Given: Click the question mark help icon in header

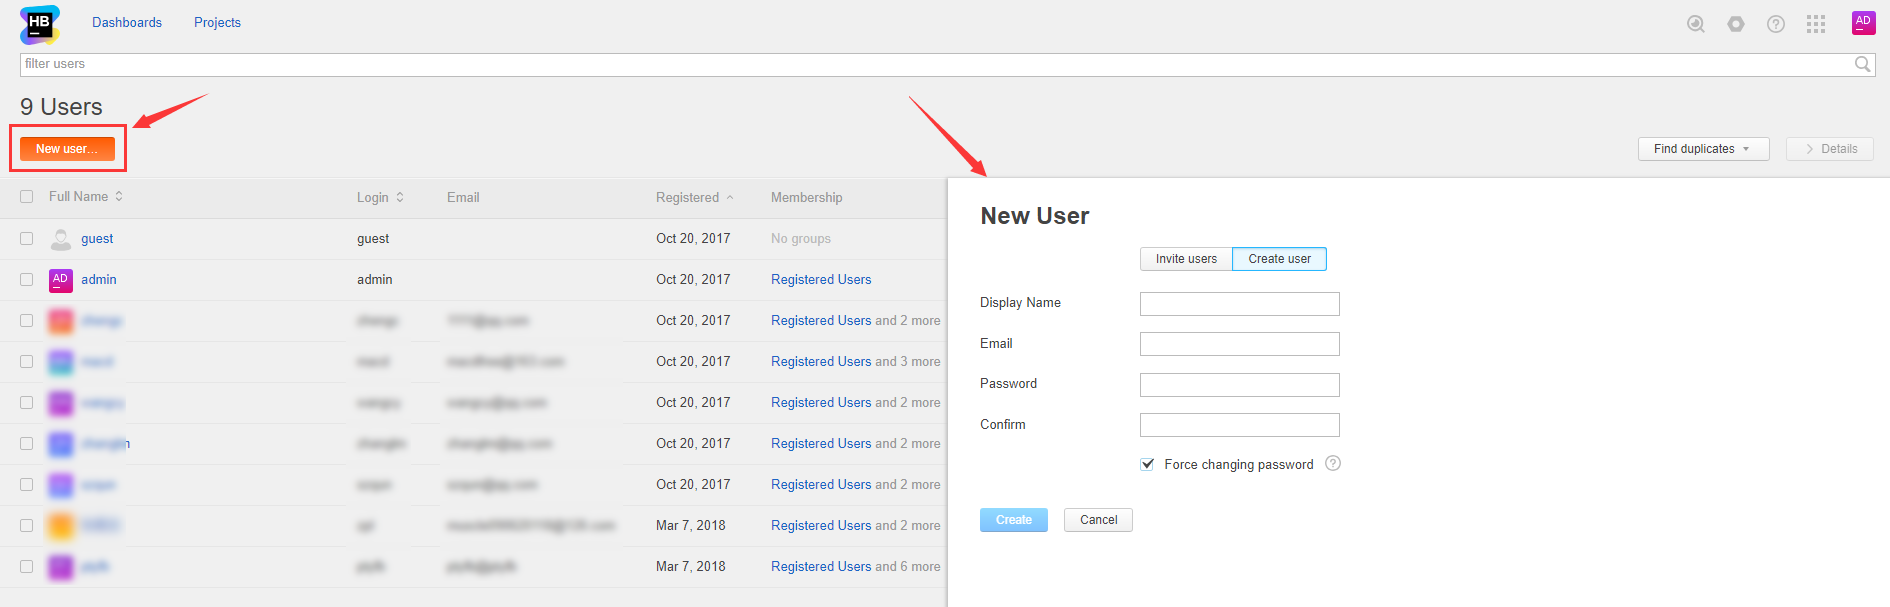Looking at the screenshot, I should (1775, 24).
